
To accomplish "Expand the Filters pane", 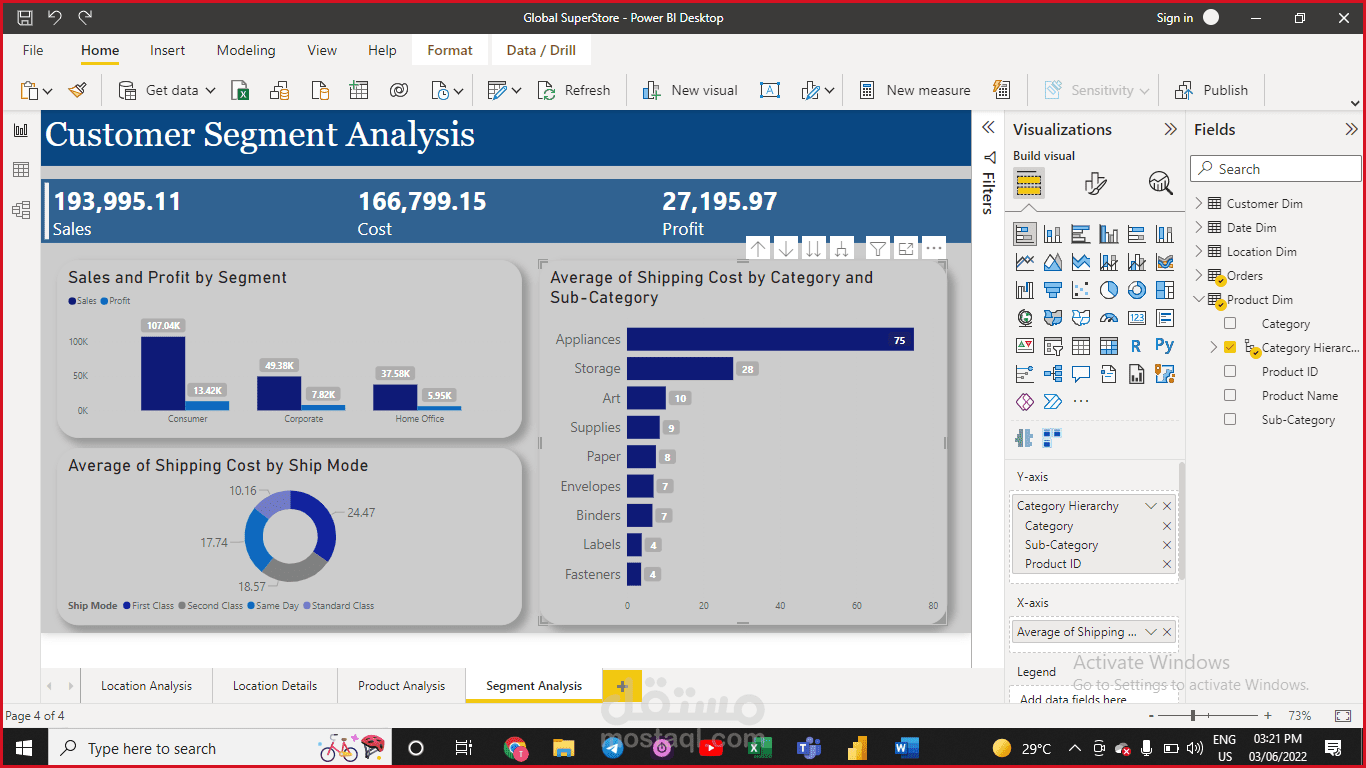I will [x=988, y=128].
